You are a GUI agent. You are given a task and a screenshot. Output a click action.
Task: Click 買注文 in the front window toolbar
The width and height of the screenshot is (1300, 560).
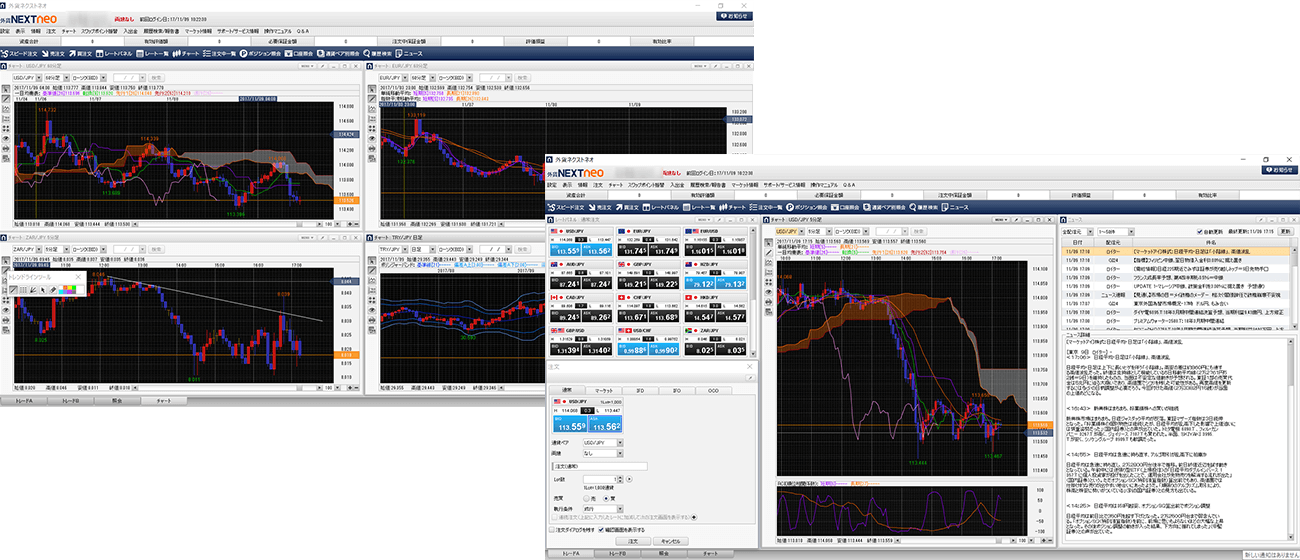(x=627, y=207)
